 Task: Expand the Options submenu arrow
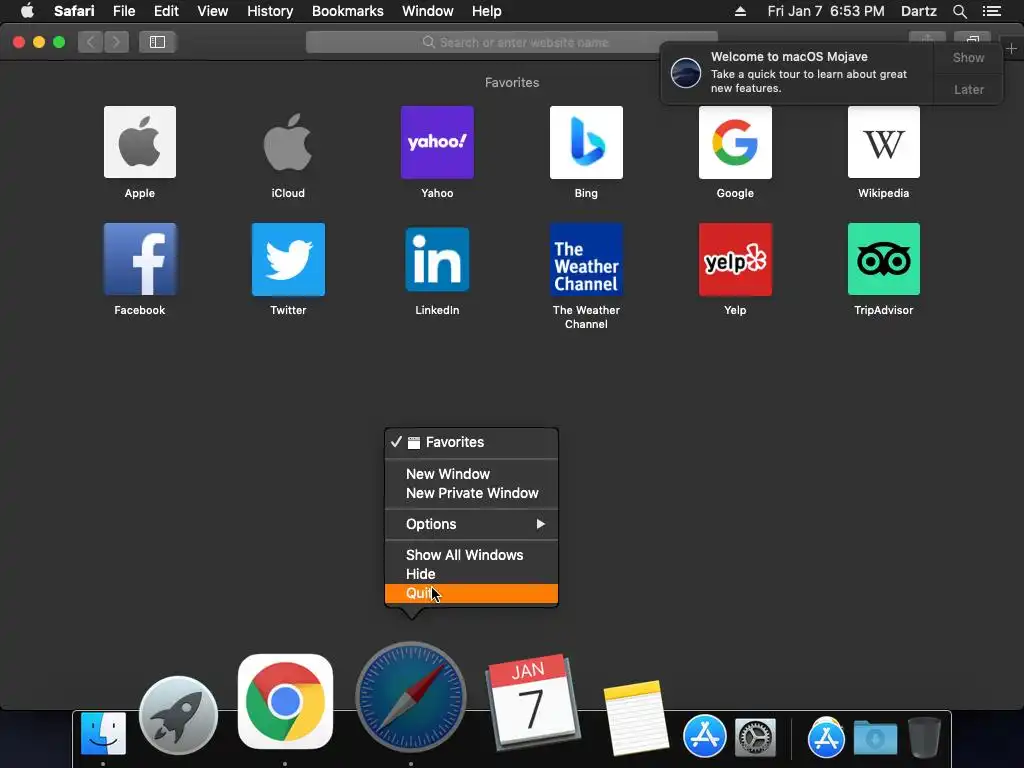540,524
